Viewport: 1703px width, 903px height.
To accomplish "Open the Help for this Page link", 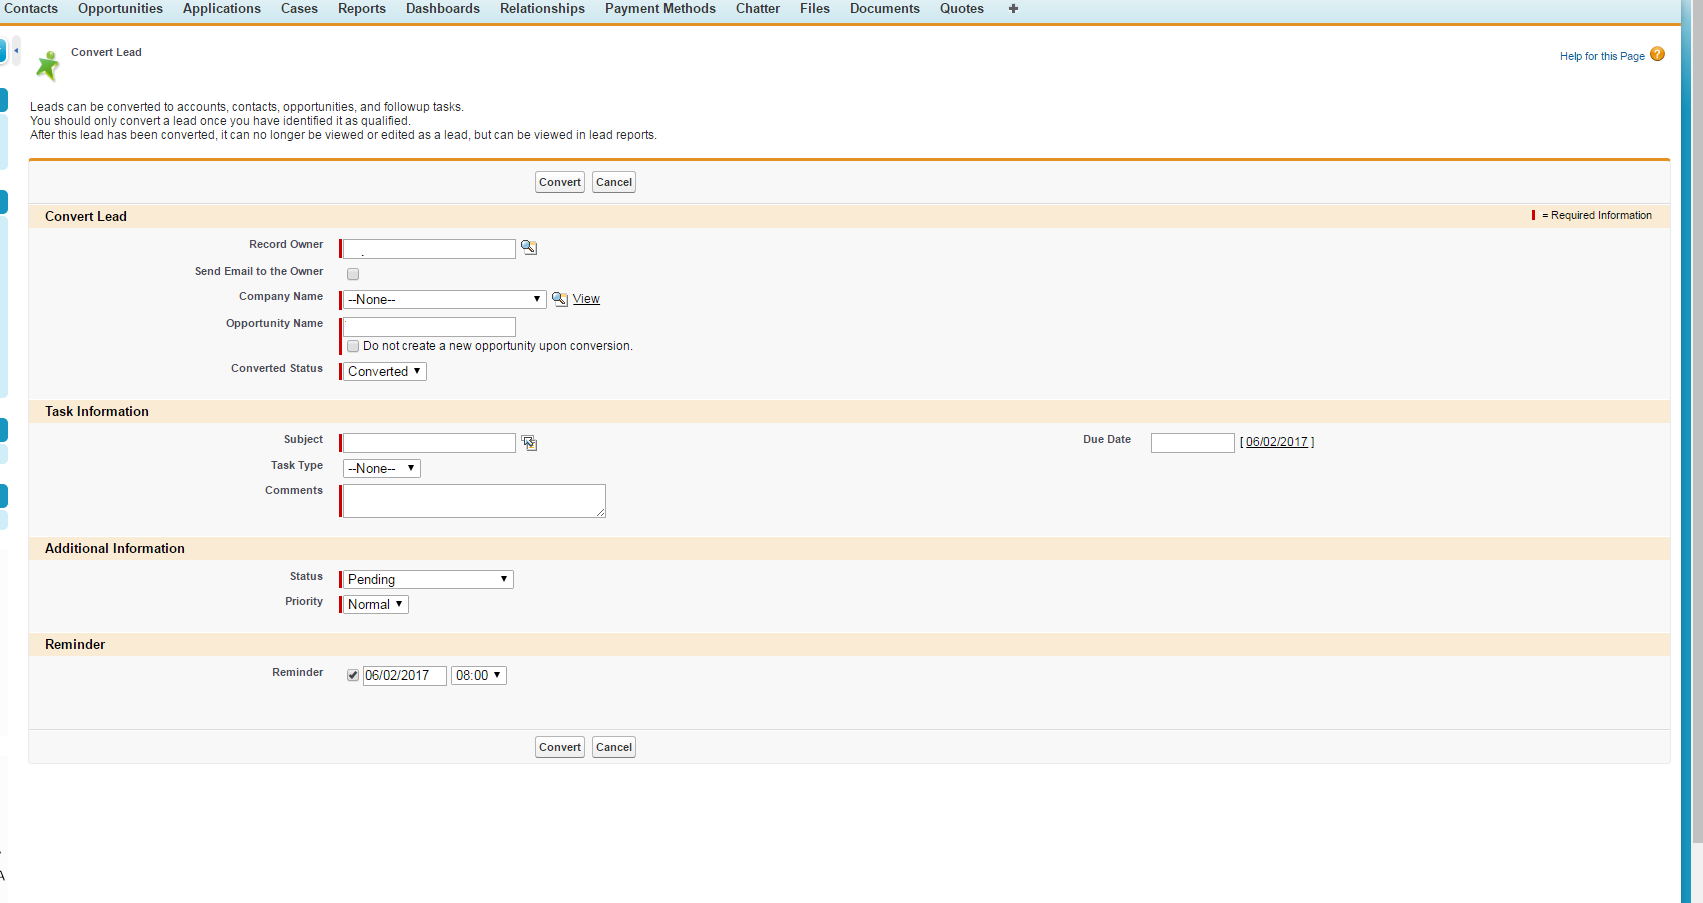I will click(x=1602, y=56).
